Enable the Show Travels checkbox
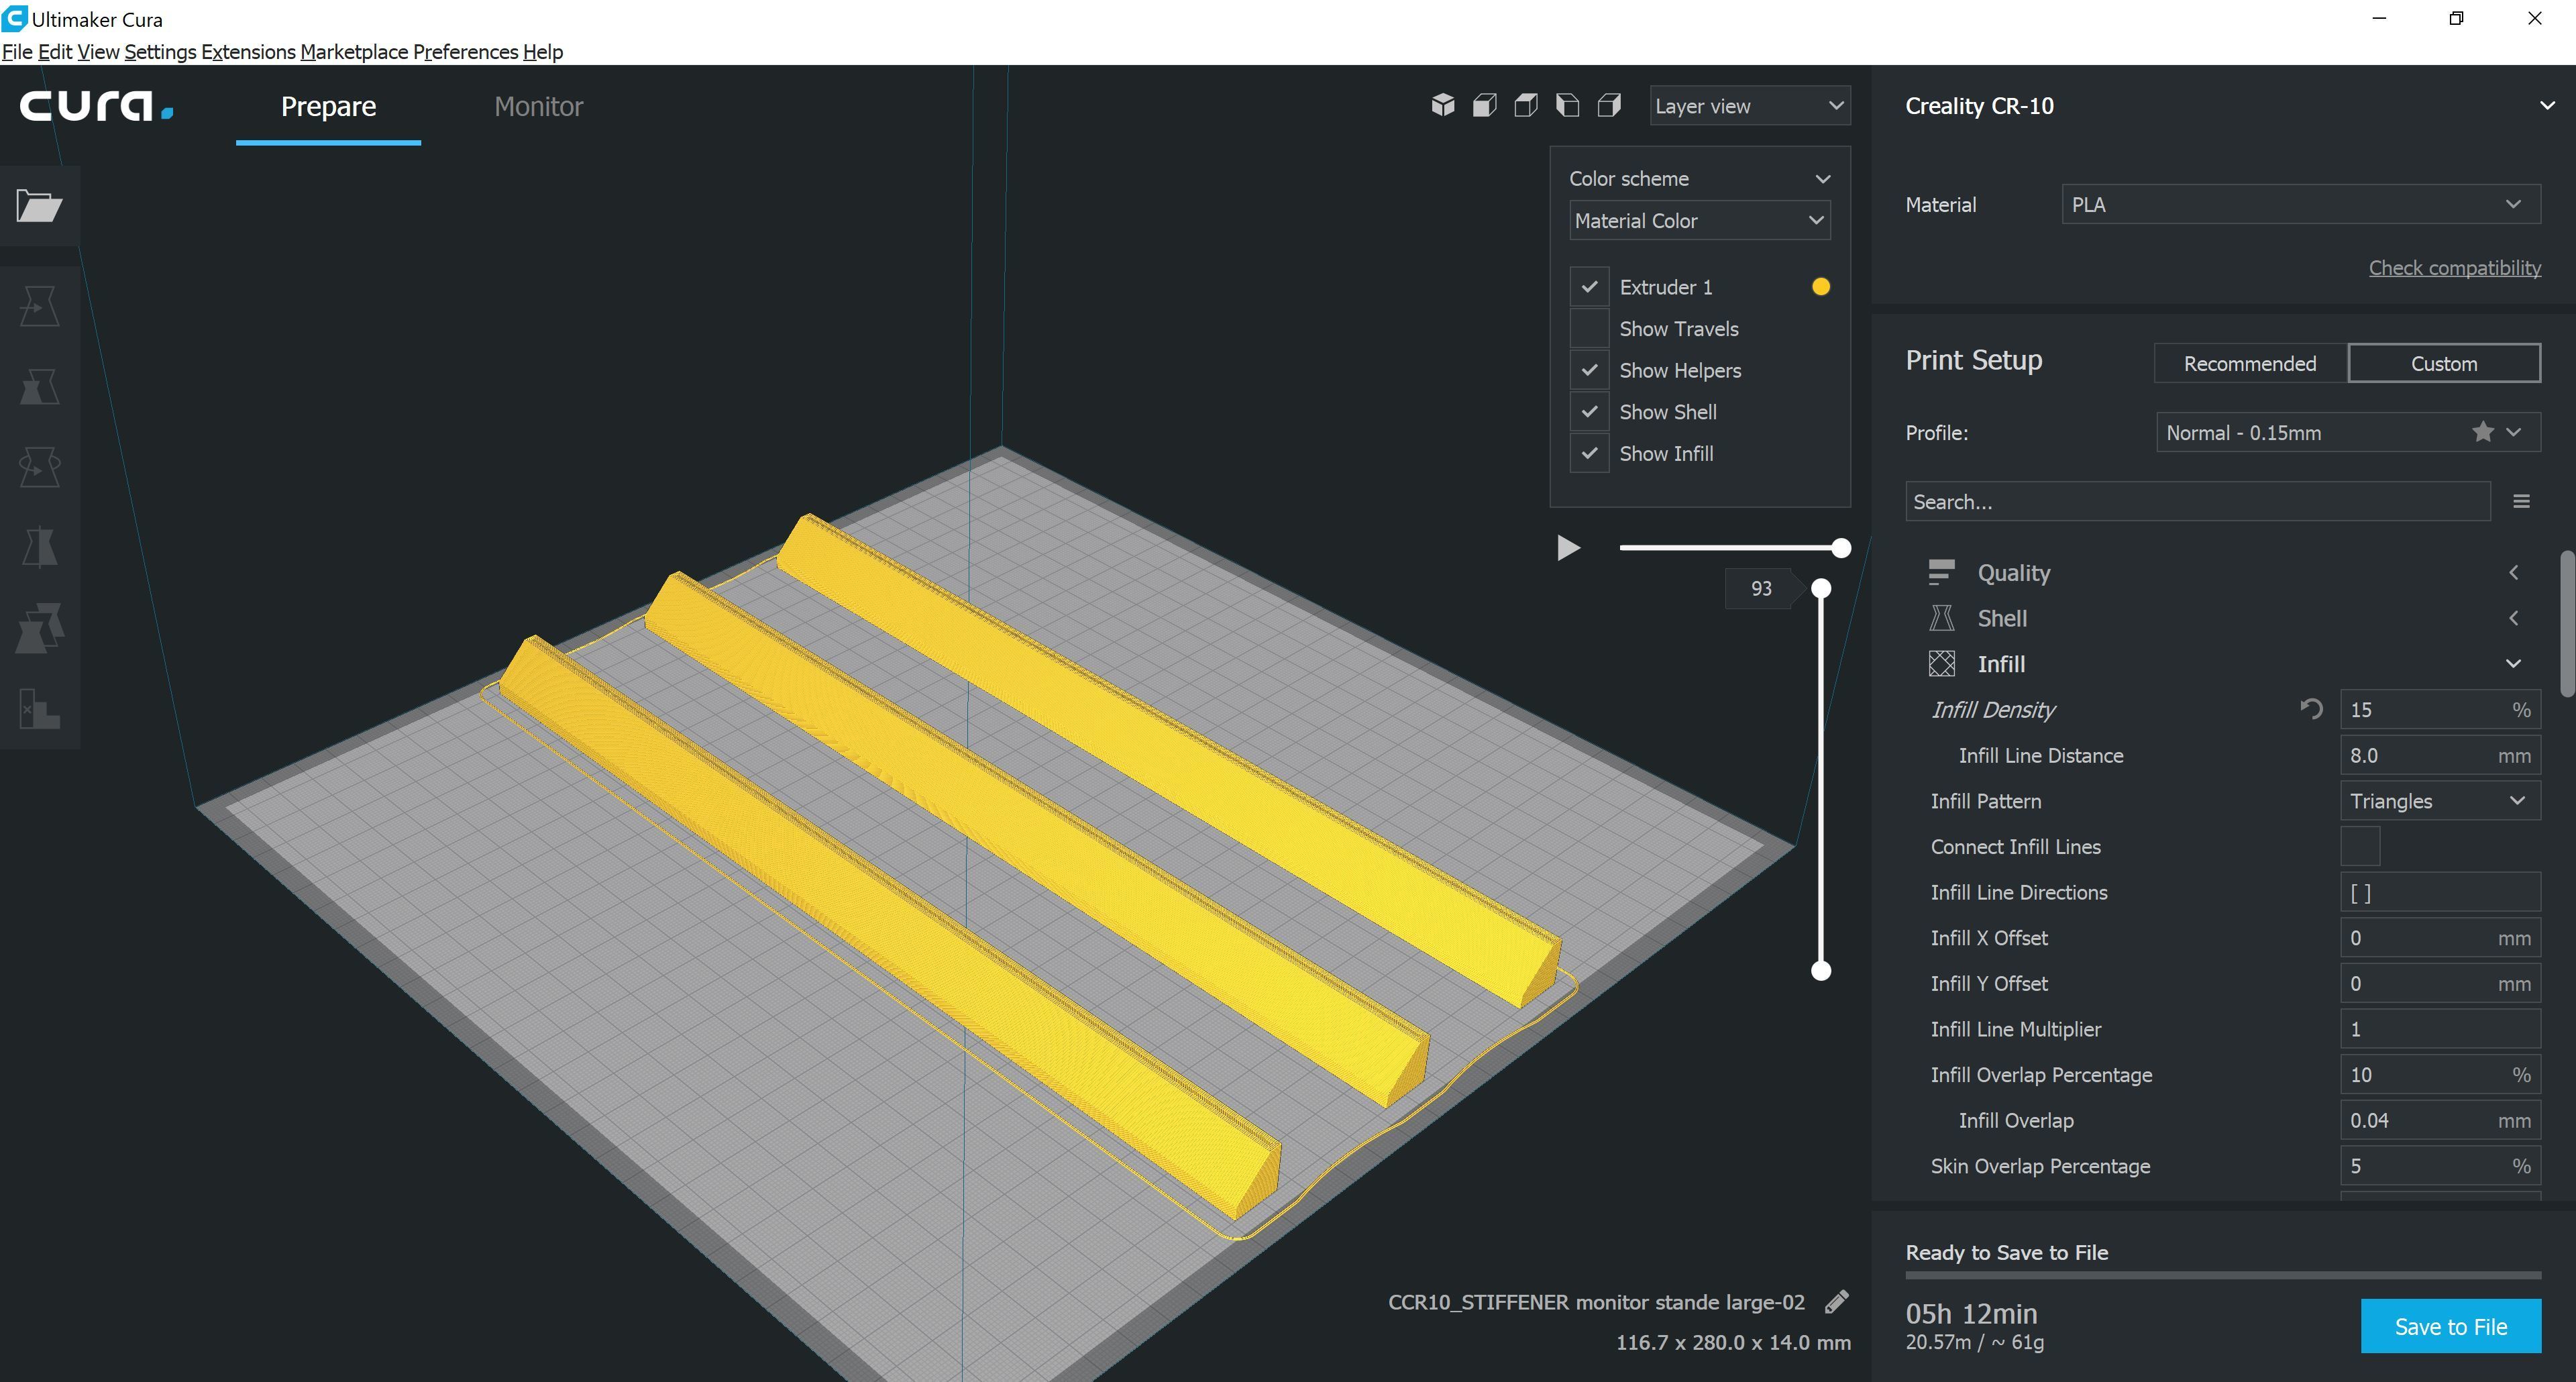2576x1382 pixels. tap(1589, 328)
